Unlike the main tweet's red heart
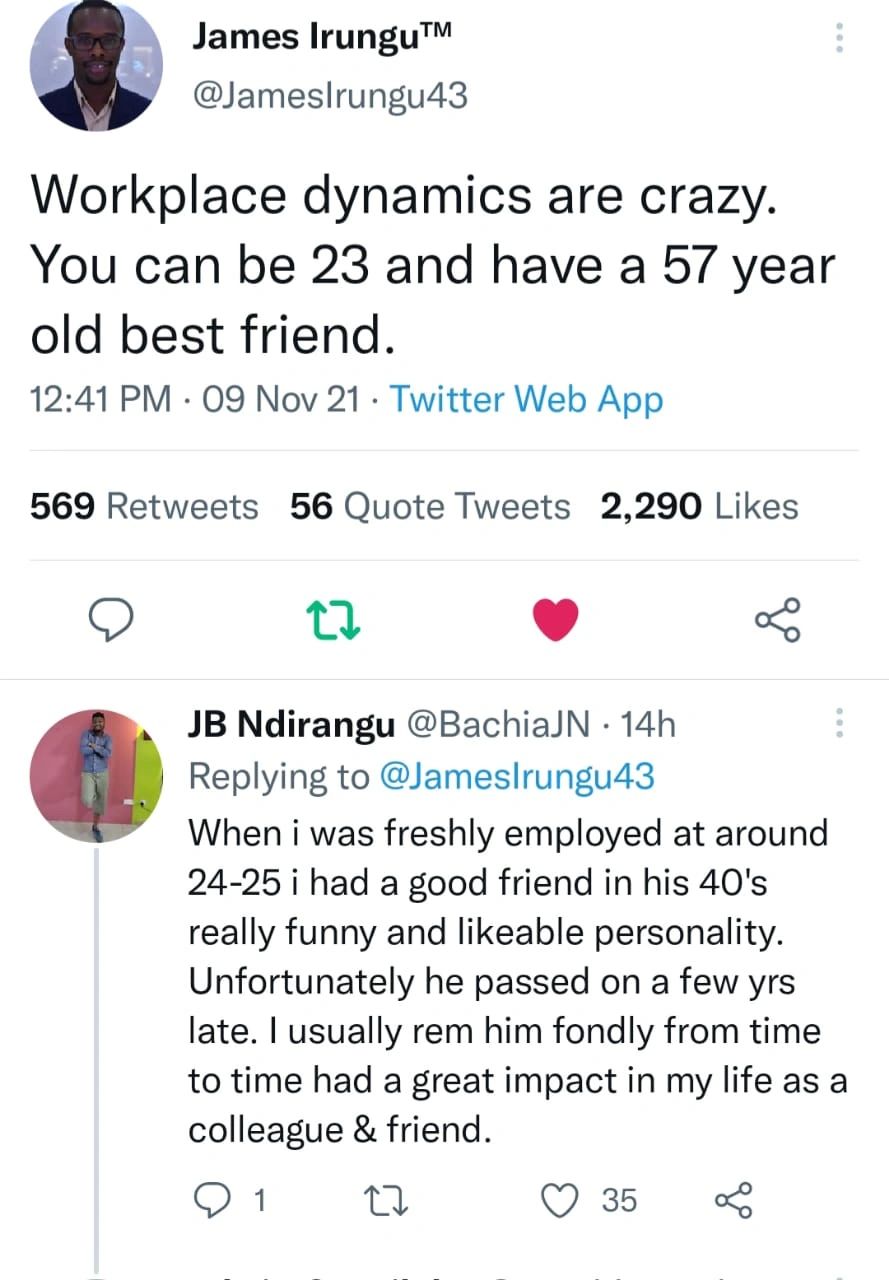 (x=555, y=620)
